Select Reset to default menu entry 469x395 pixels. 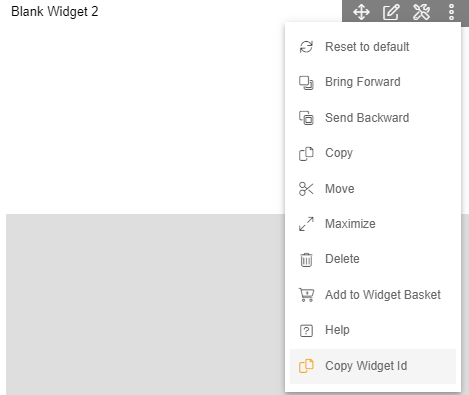tap(373, 47)
